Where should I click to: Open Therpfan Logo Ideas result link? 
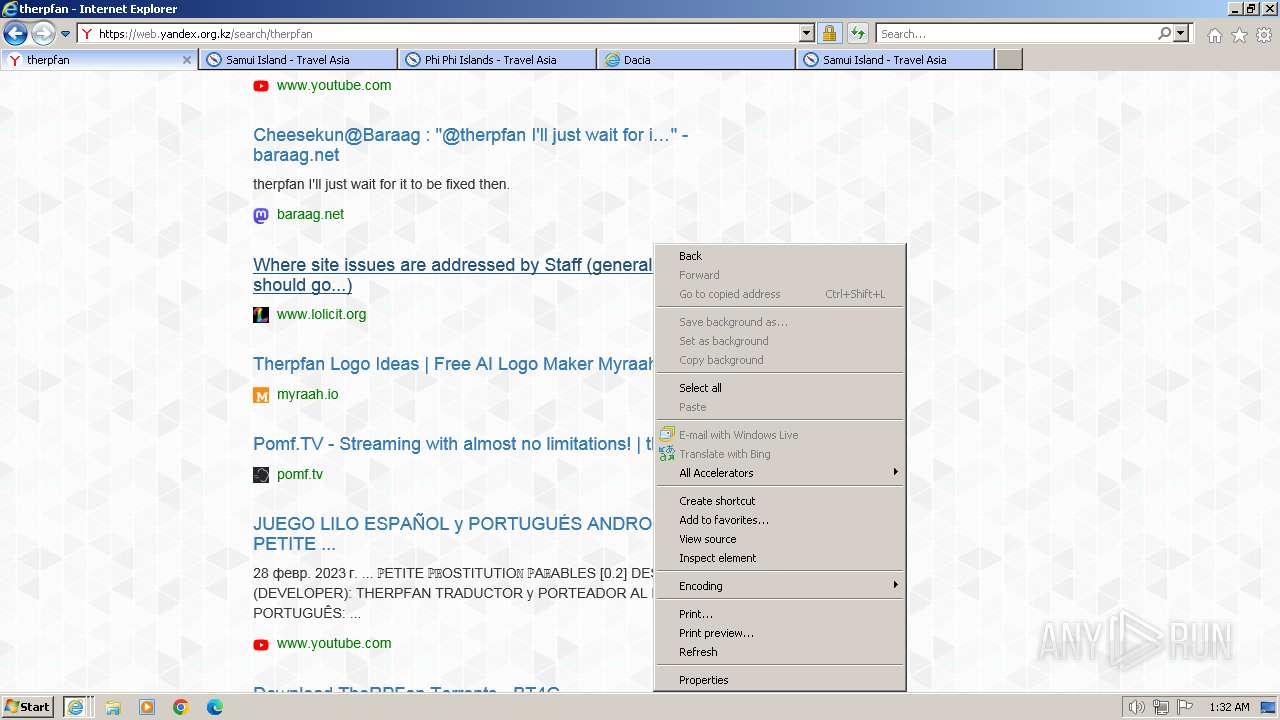click(453, 364)
